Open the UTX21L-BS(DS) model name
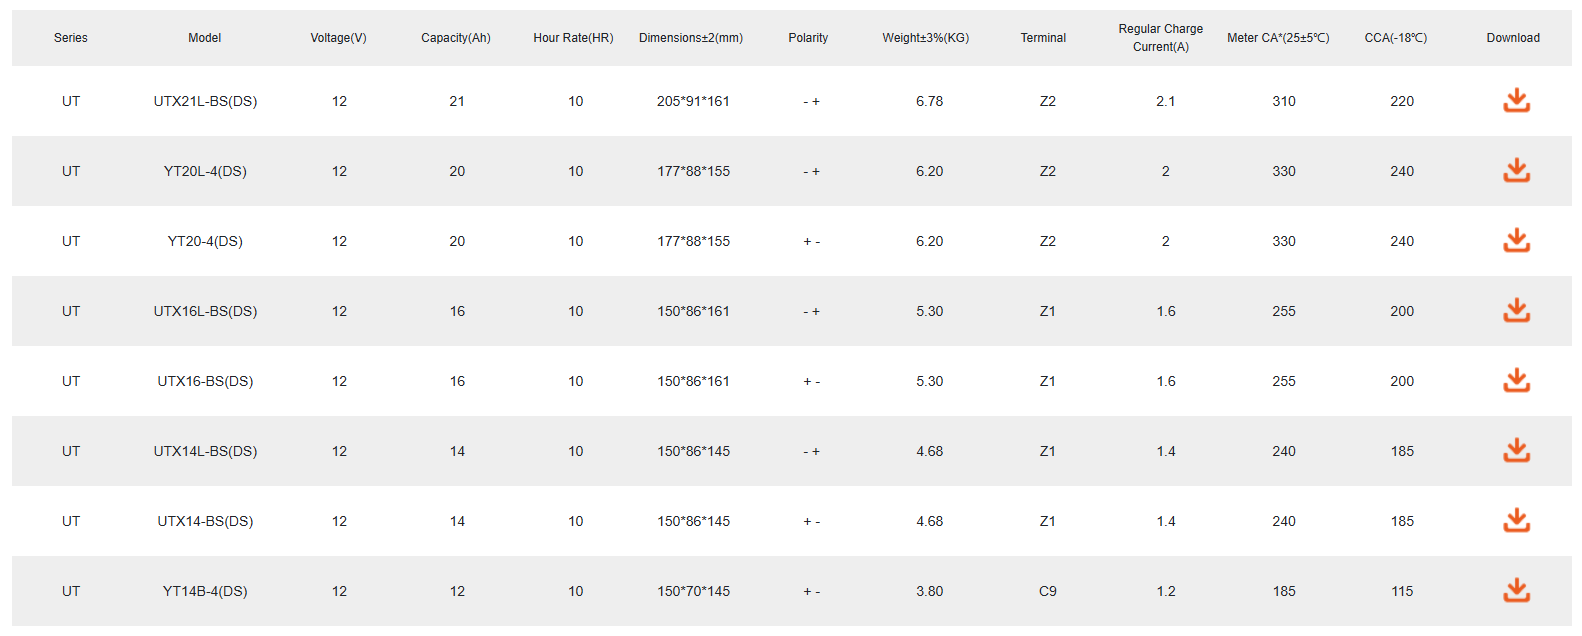 tap(205, 101)
